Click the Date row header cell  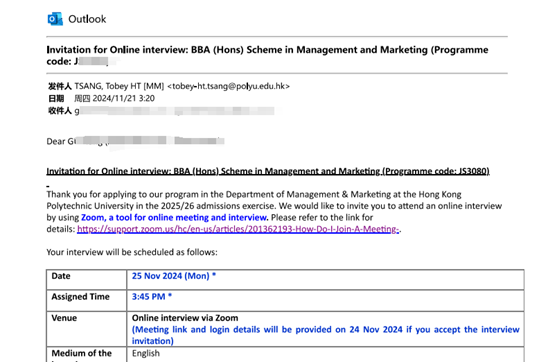pos(86,280)
